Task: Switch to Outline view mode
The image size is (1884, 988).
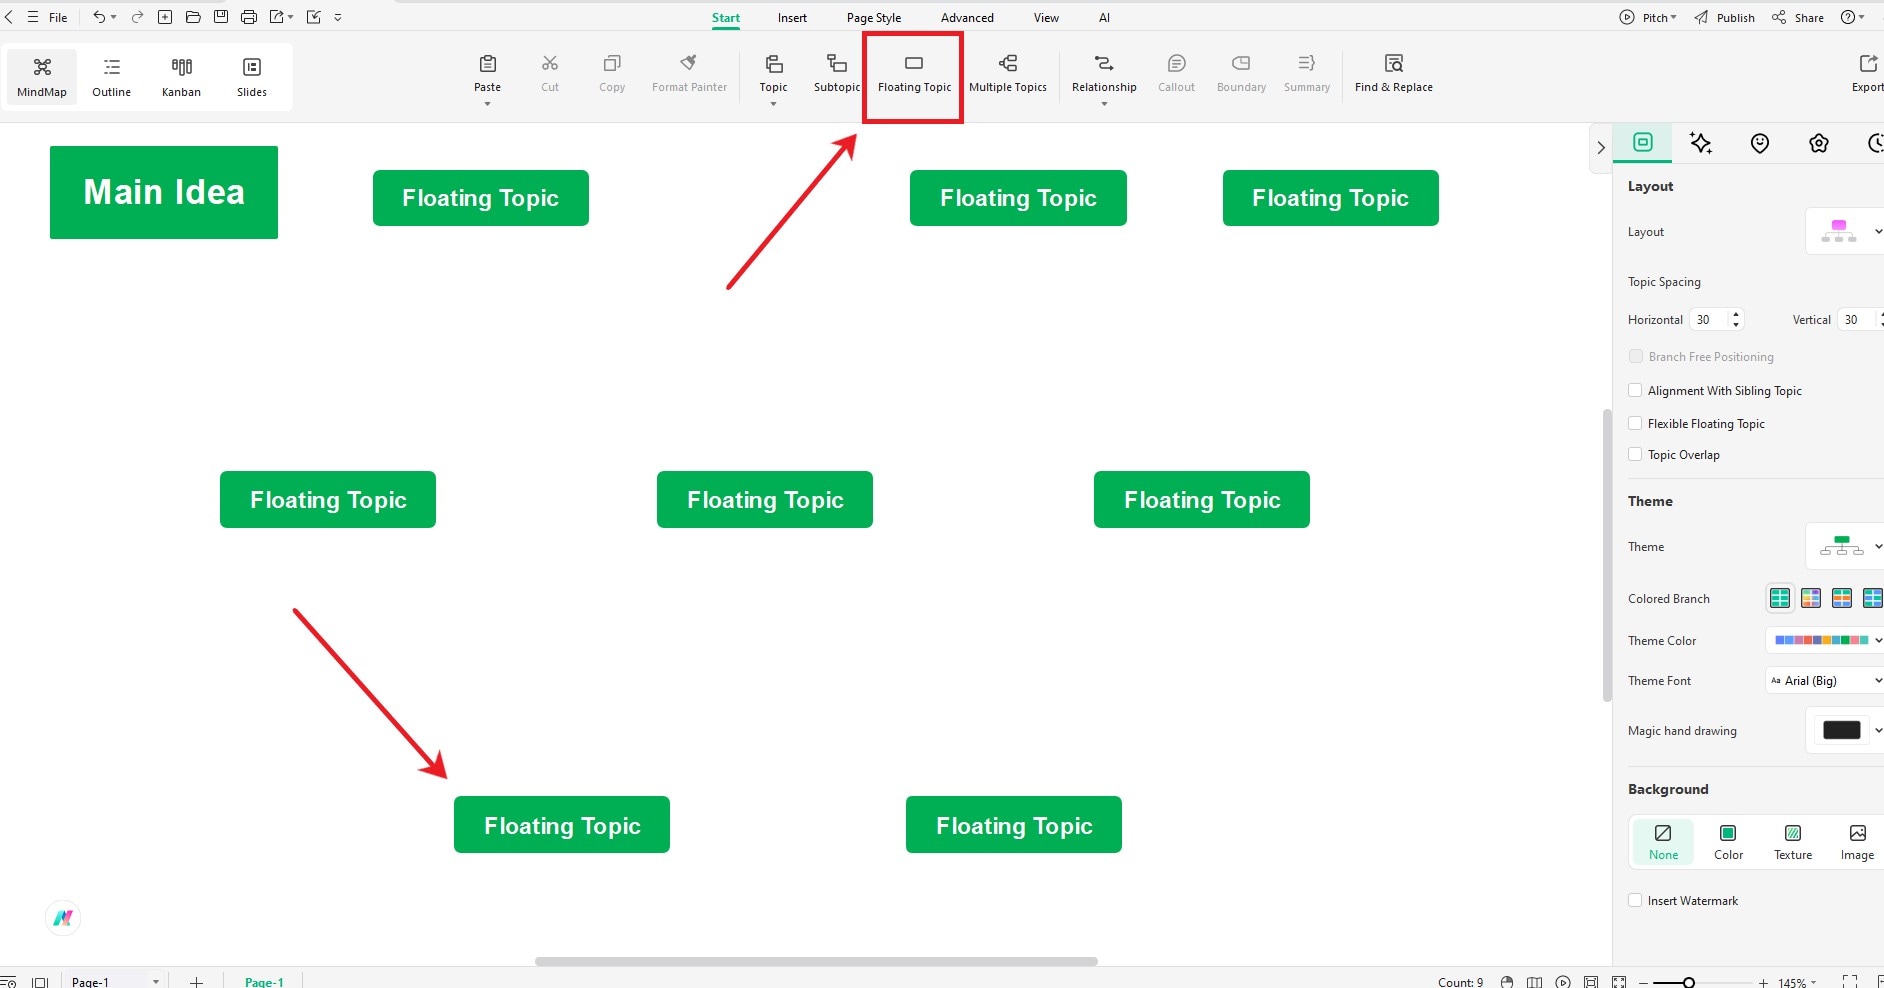Action: coord(111,77)
